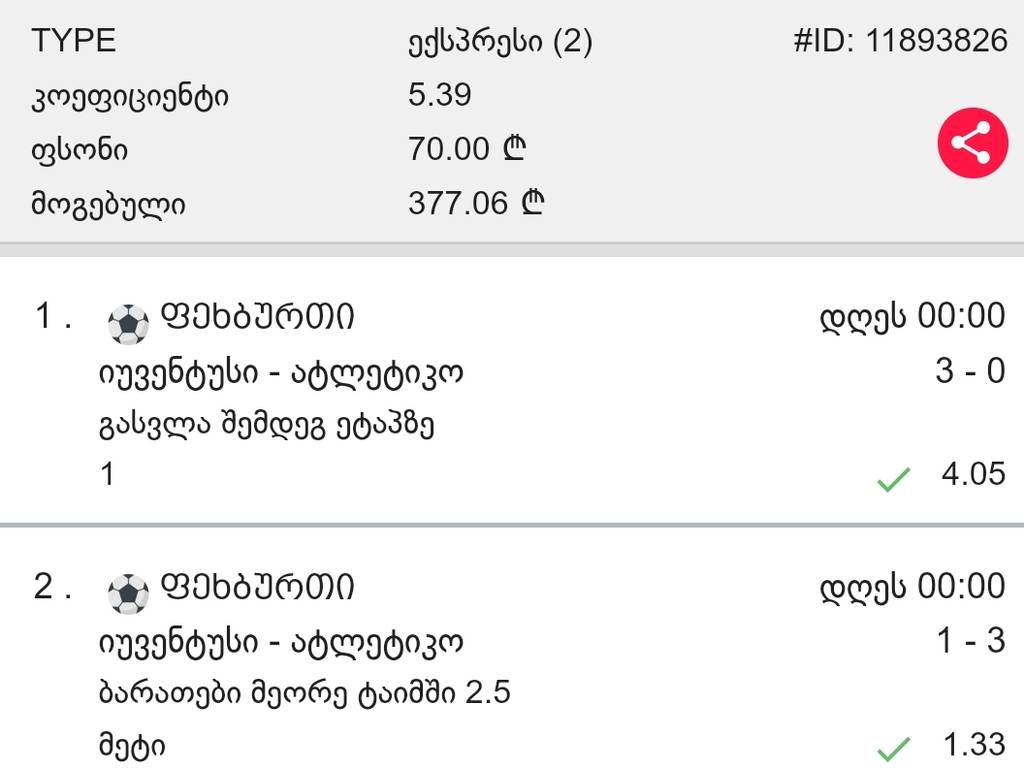The image size is (1024, 783).
Task: Click green checkmark beside 1.33 odds
Action: [892, 748]
